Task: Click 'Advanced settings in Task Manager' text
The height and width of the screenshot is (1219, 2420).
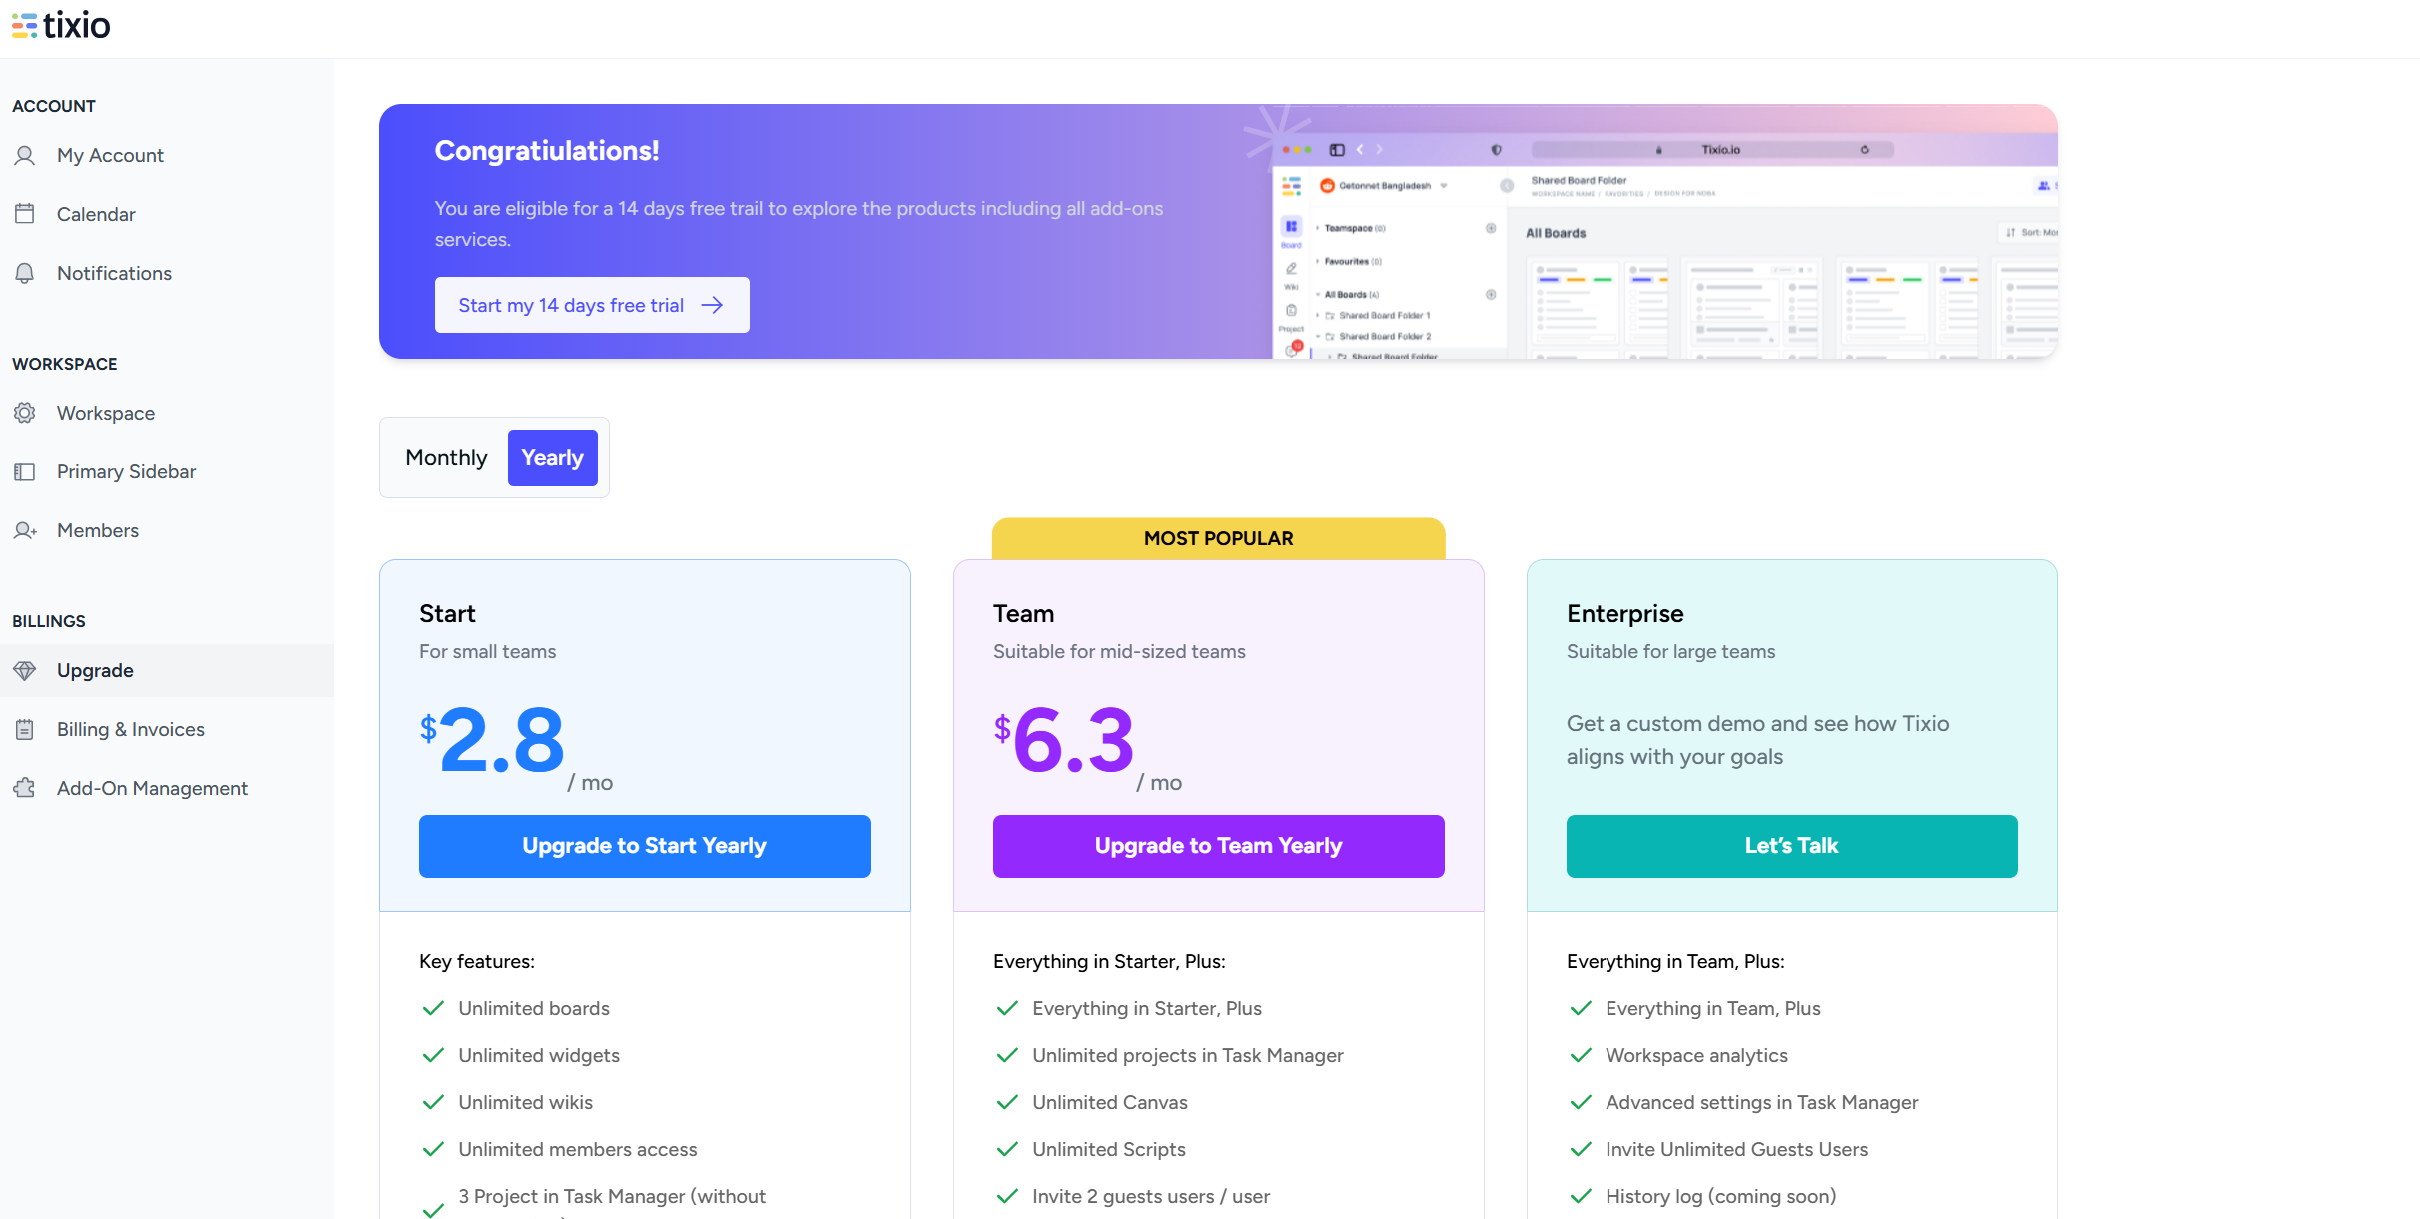Action: click(x=1762, y=1102)
